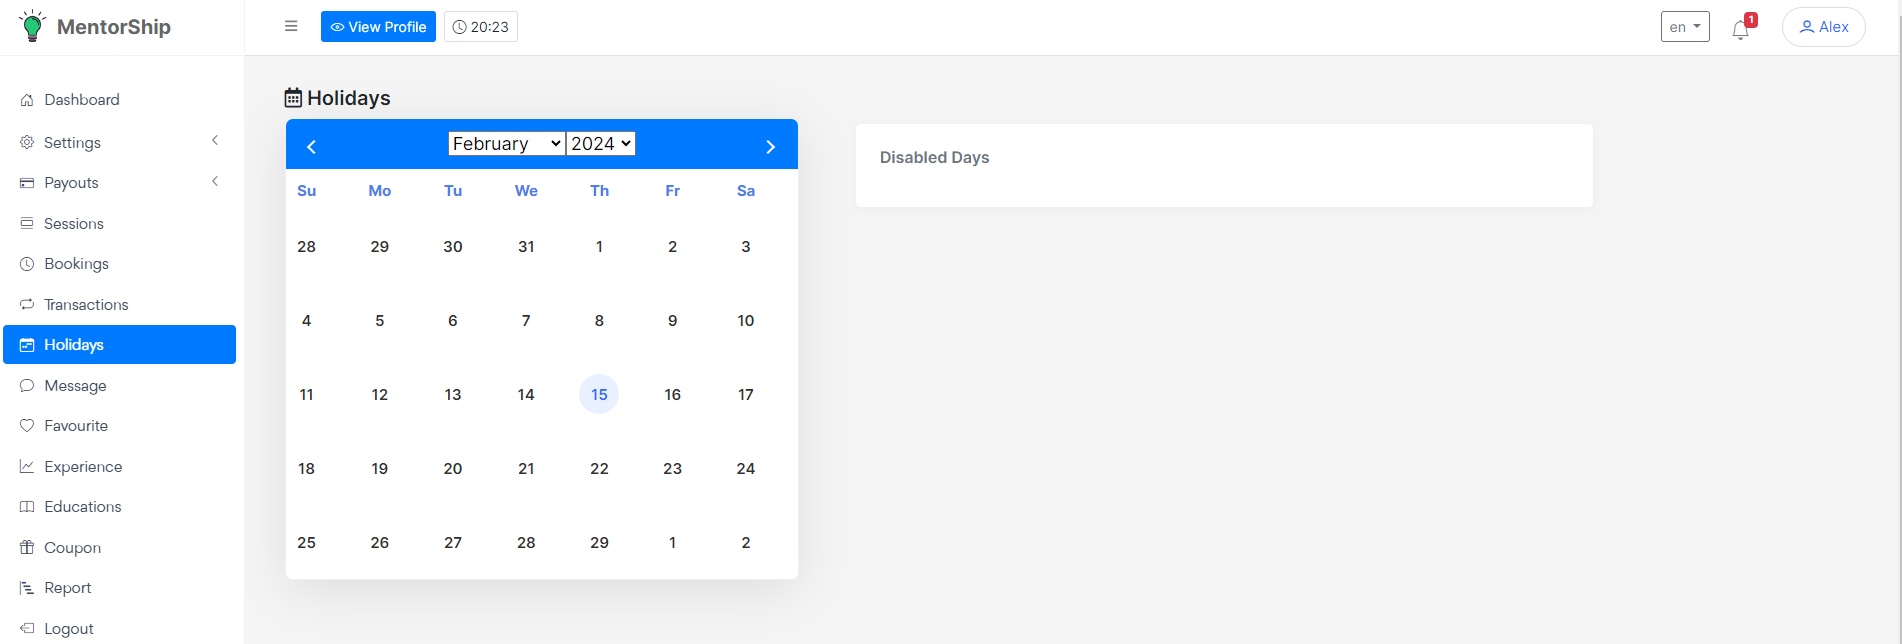This screenshot has width=1902, height=644.
Task: Open the Alex user account button
Action: click(1823, 27)
